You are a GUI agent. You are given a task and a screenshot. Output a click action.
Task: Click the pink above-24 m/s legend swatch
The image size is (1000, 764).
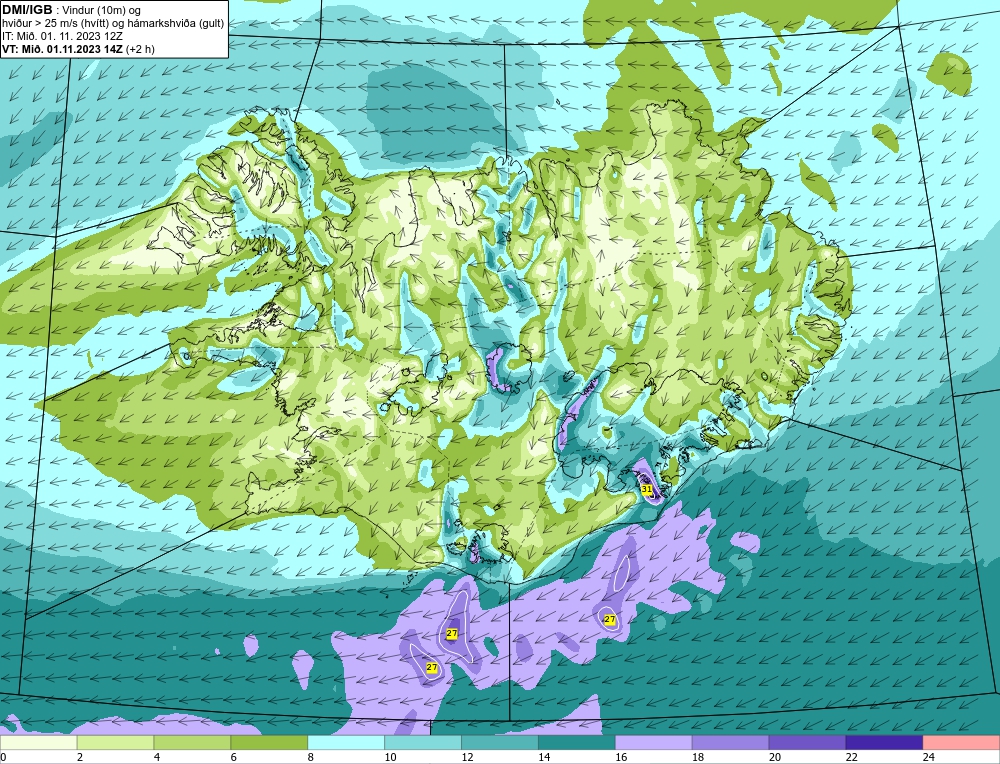point(961,743)
